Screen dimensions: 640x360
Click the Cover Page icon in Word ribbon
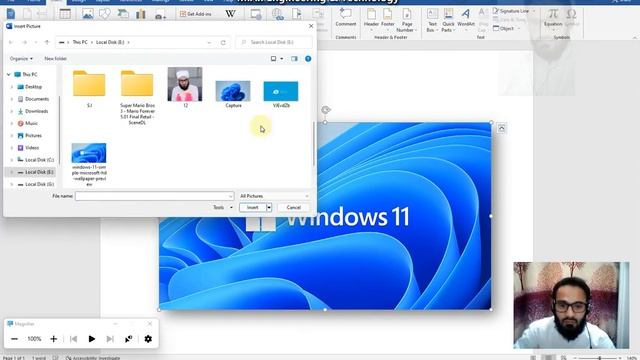click(11, 14)
